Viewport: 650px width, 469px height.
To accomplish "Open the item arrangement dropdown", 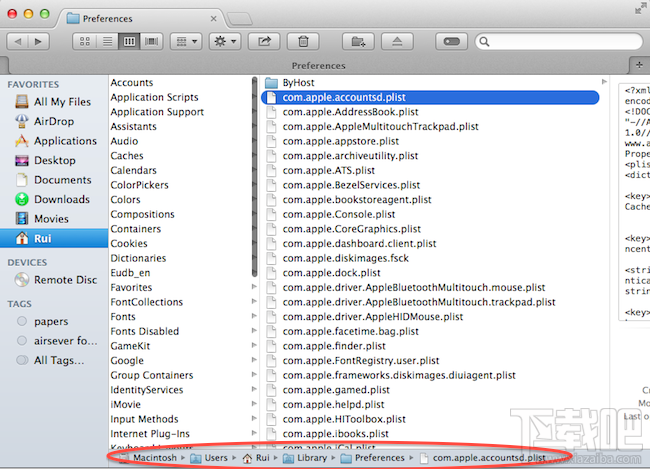I will [186, 41].
